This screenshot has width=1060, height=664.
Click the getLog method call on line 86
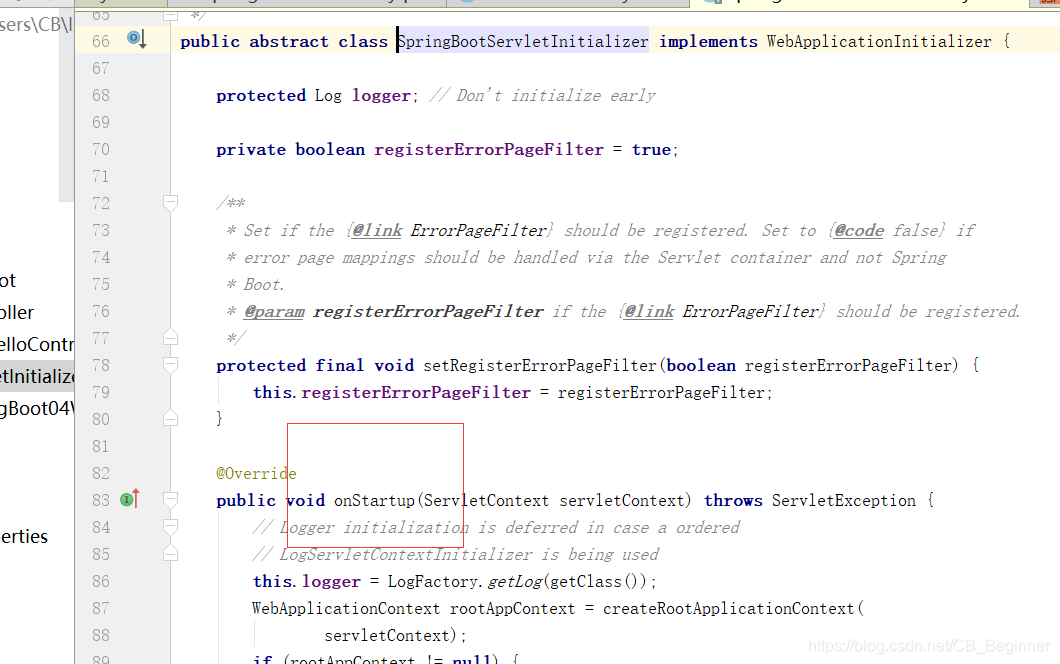pyautogui.click(x=515, y=582)
